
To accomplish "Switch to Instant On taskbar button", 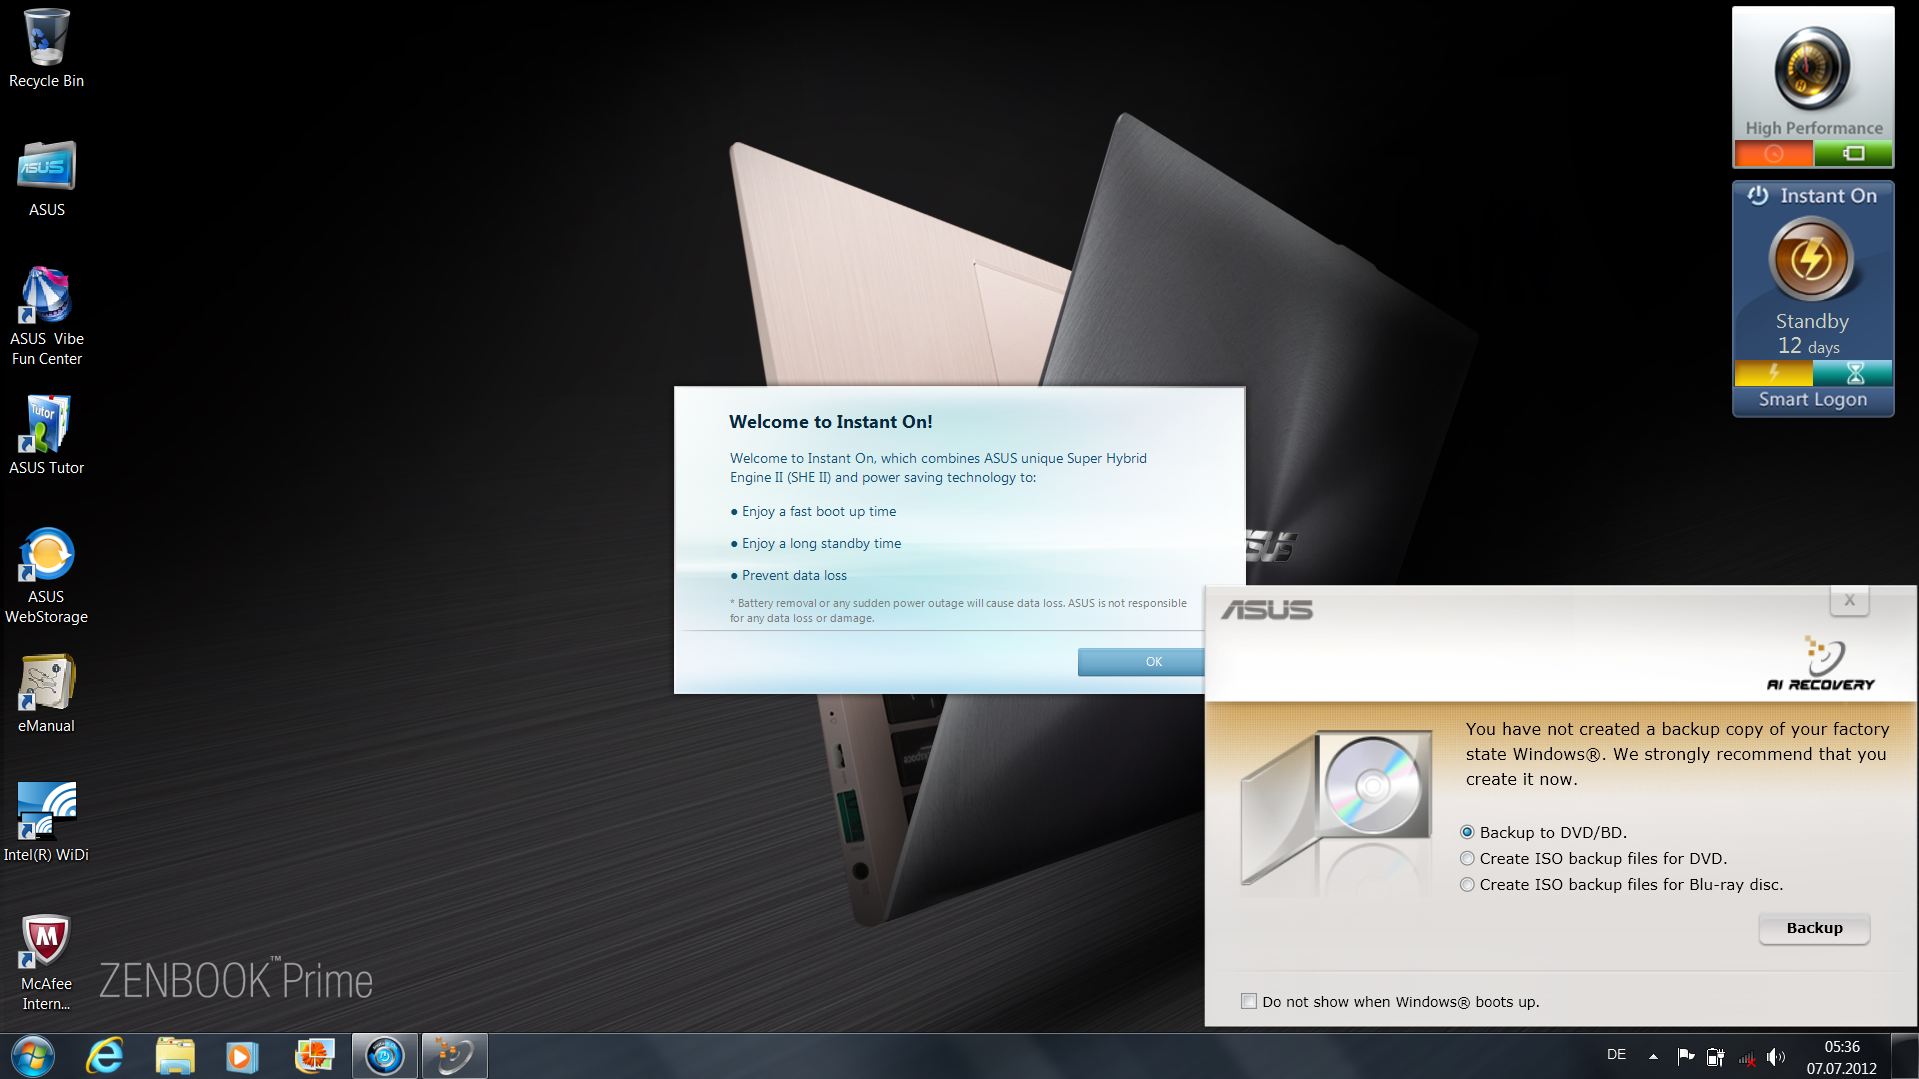I will [x=385, y=1056].
